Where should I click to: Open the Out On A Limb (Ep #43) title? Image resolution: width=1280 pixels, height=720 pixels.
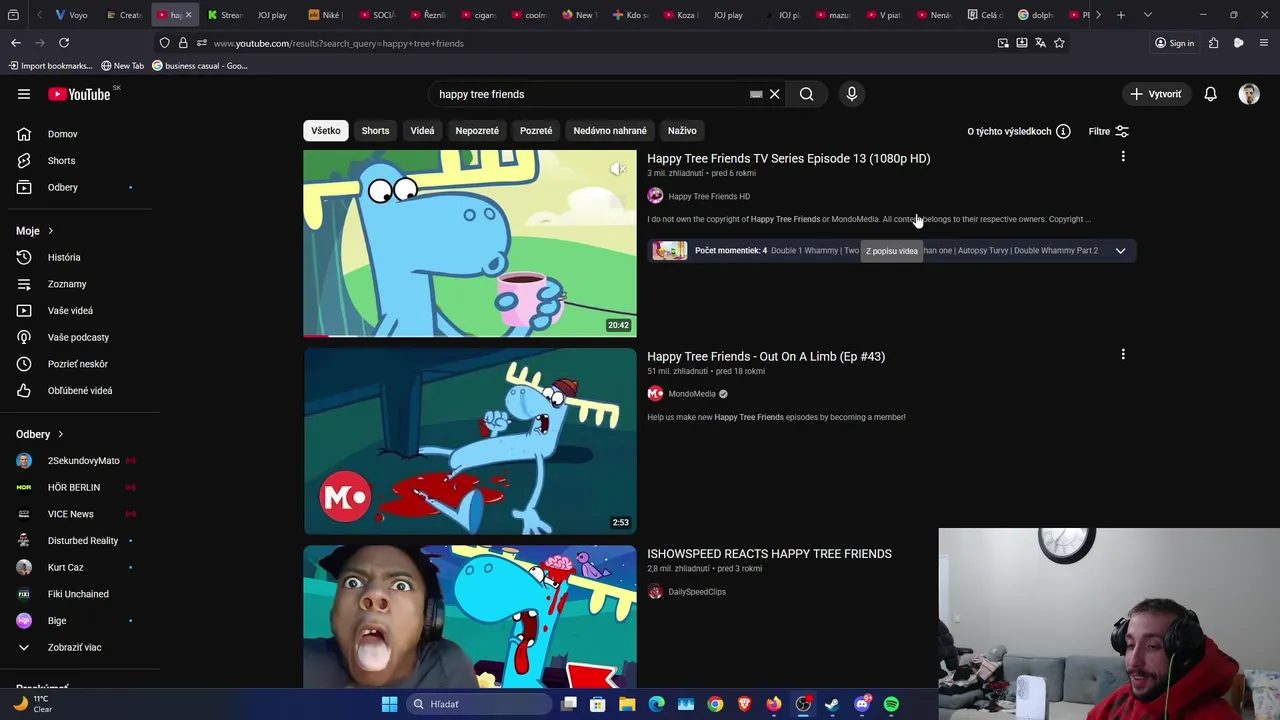pos(766,356)
